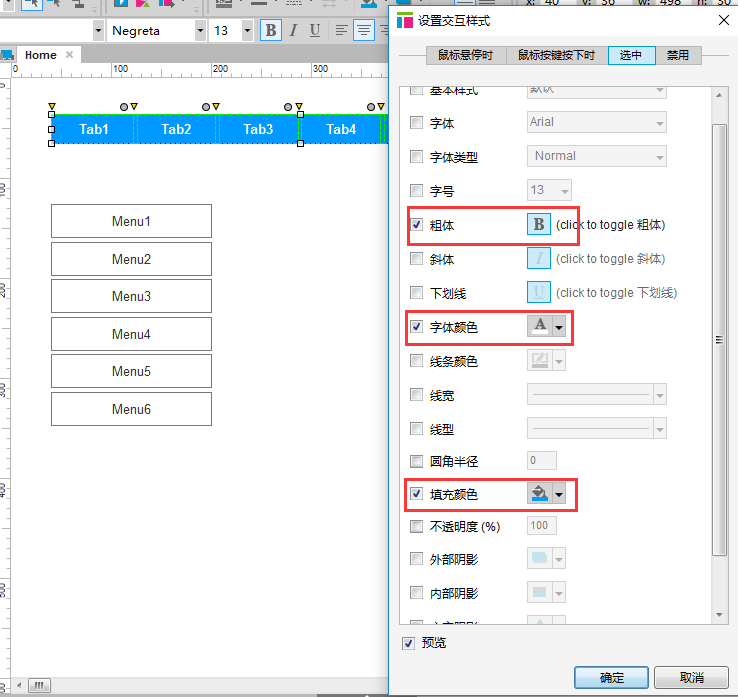Close the 设置交互样式 dialog
738x697 pixels.
tap(723, 20)
